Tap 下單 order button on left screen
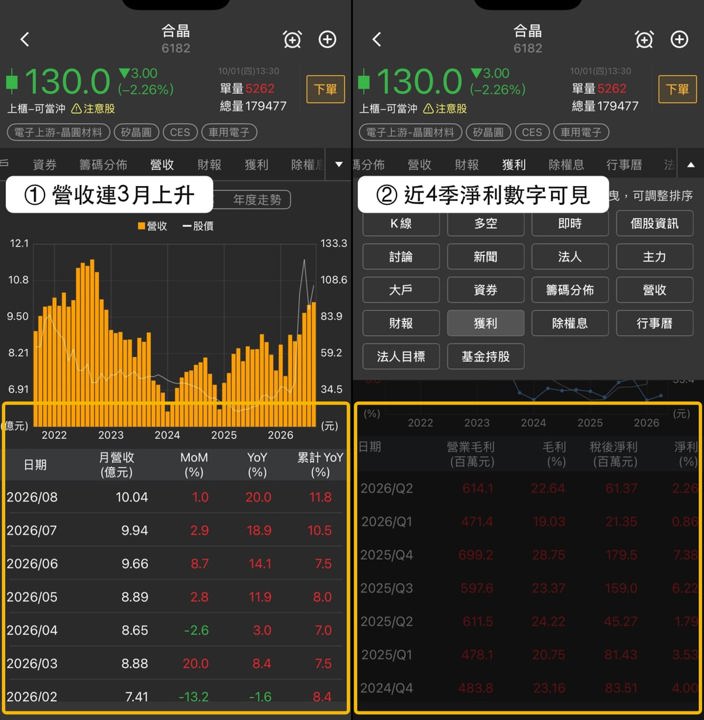This screenshot has height=720, width=704. [325, 89]
